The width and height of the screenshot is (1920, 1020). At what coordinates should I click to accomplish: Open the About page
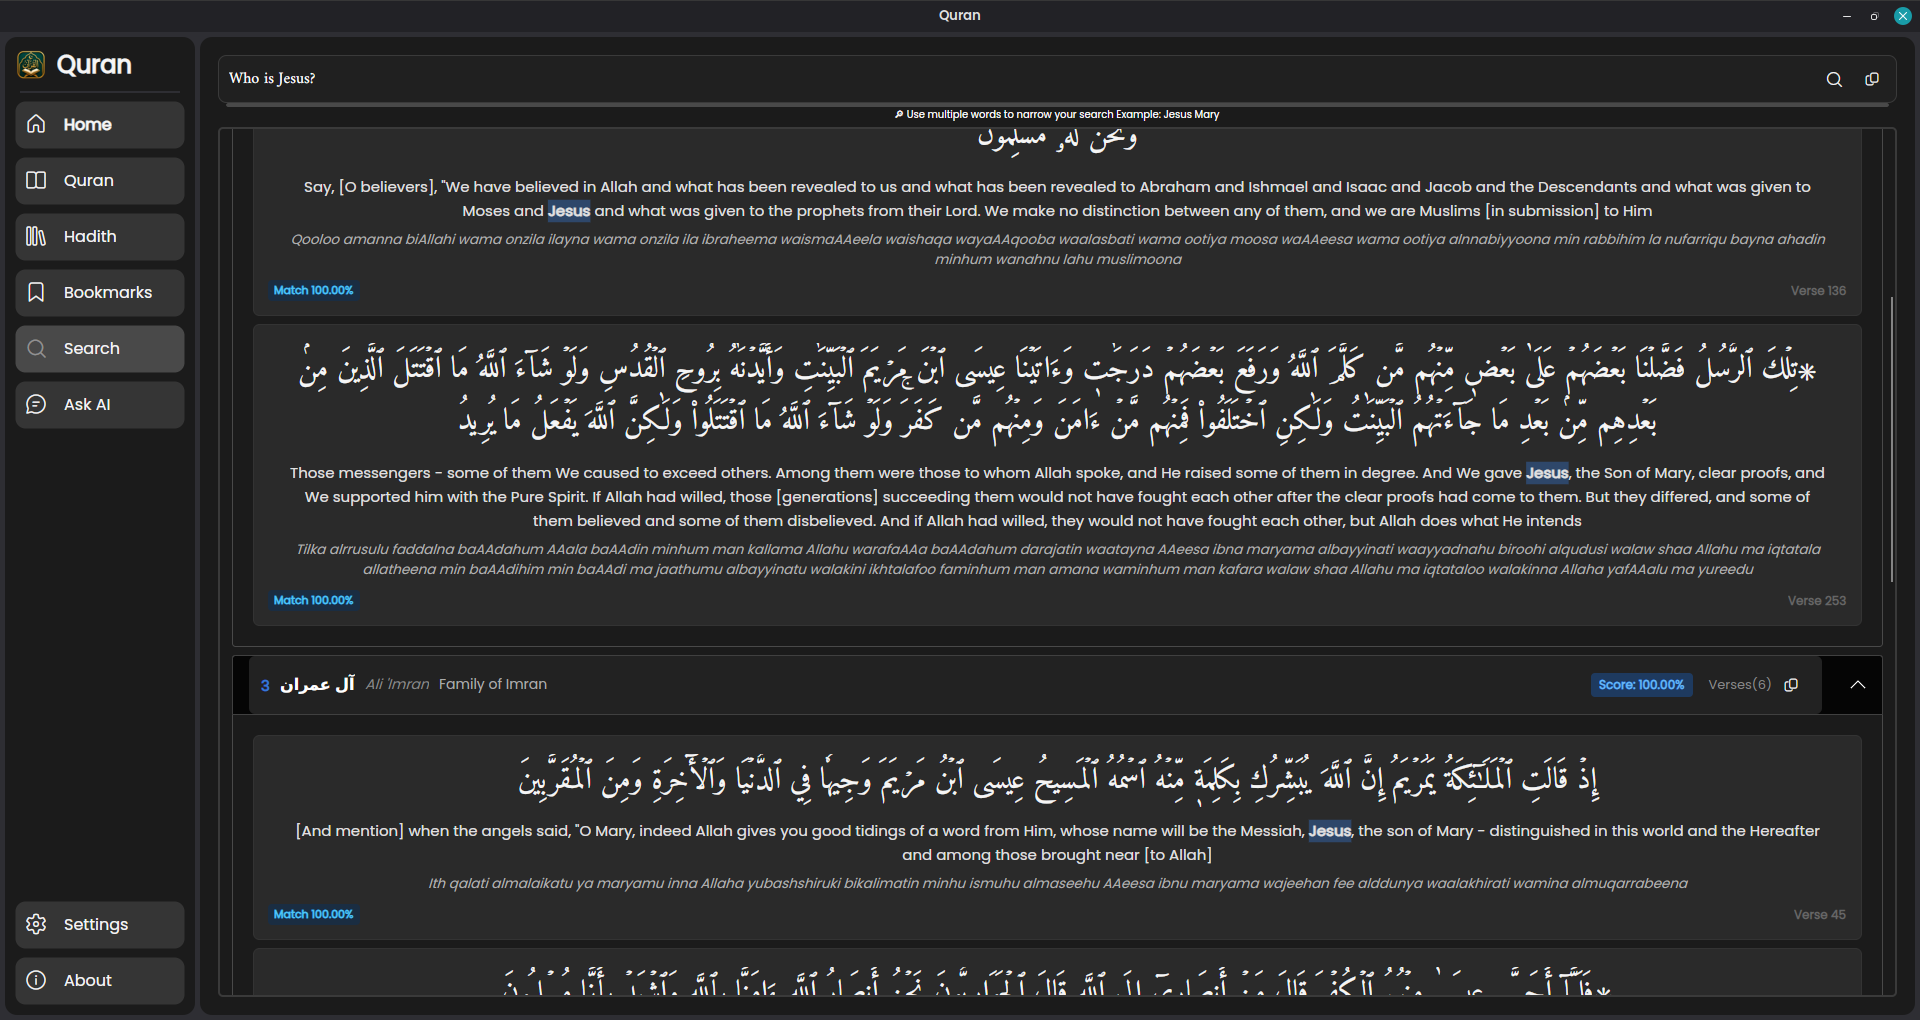(100, 981)
